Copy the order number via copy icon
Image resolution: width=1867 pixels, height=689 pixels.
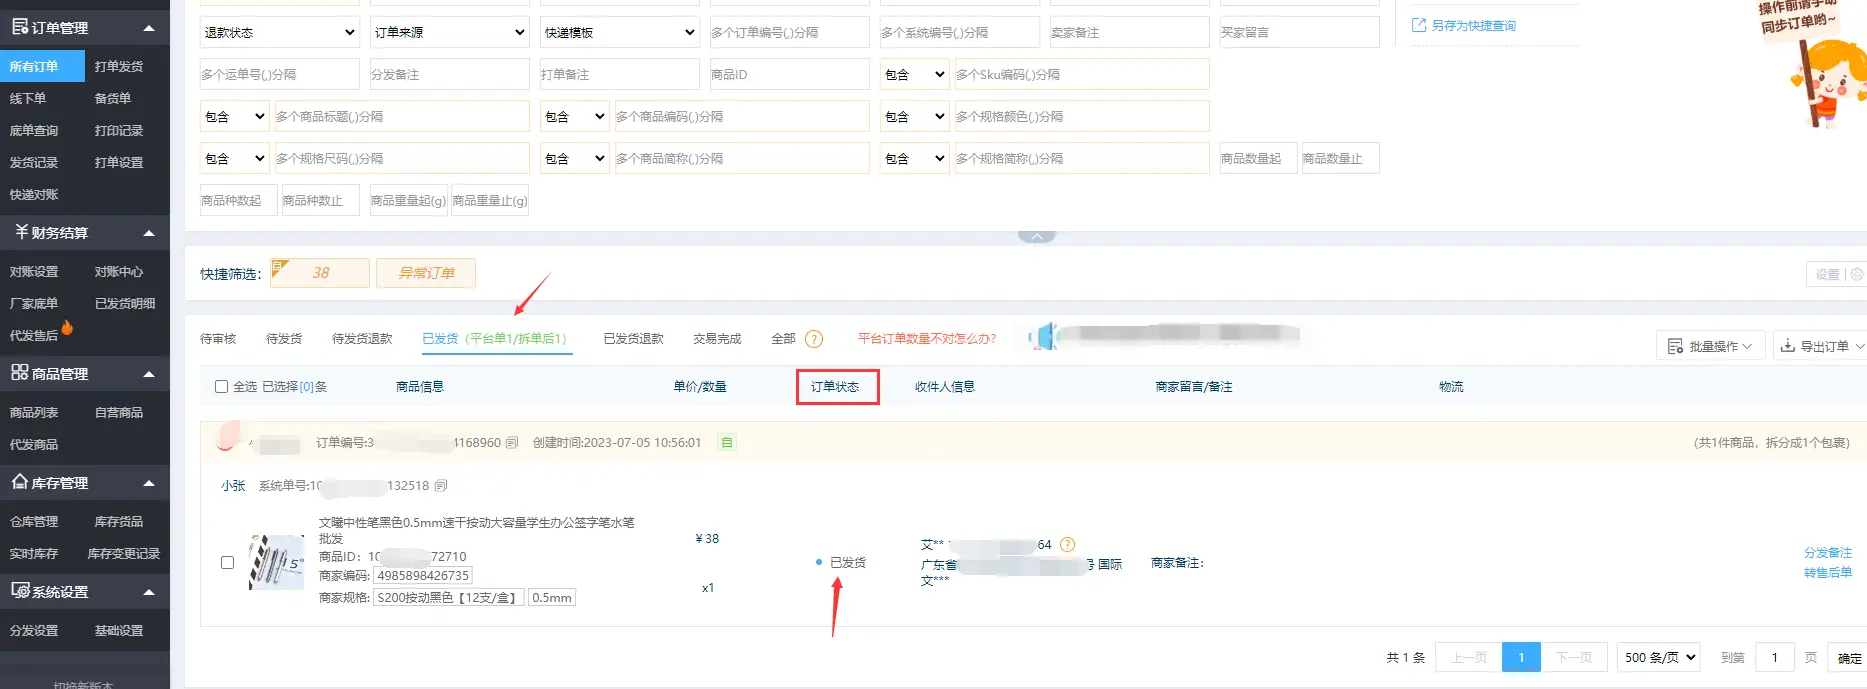[x=512, y=443]
